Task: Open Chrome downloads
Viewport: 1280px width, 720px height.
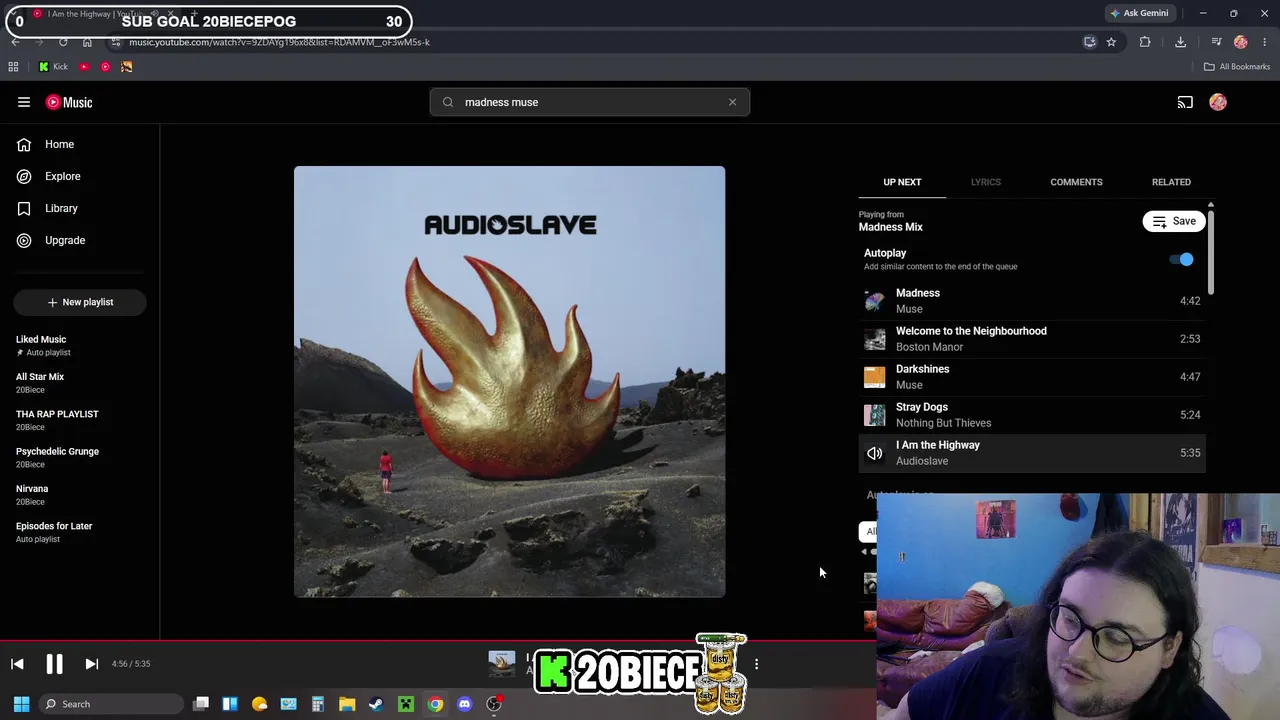Action: (1180, 42)
